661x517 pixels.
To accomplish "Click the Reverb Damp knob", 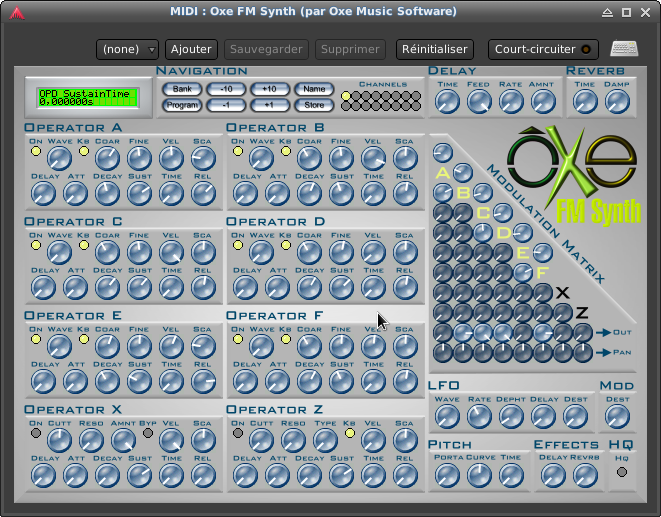I will 617,102.
